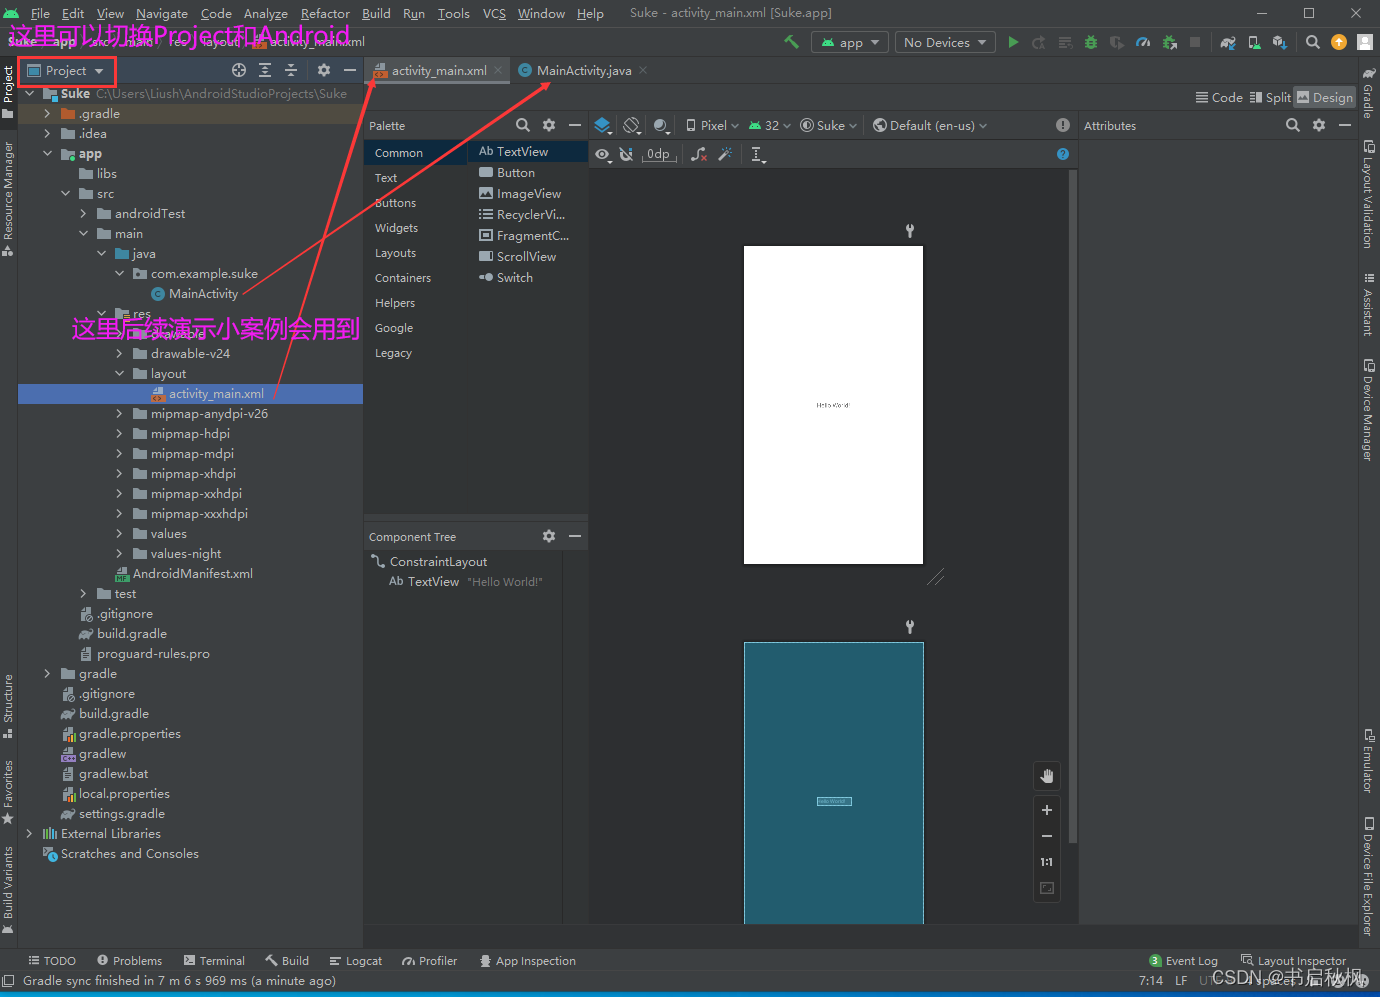Select activity_main.xml editor tab
1380x997 pixels.
pos(439,70)
